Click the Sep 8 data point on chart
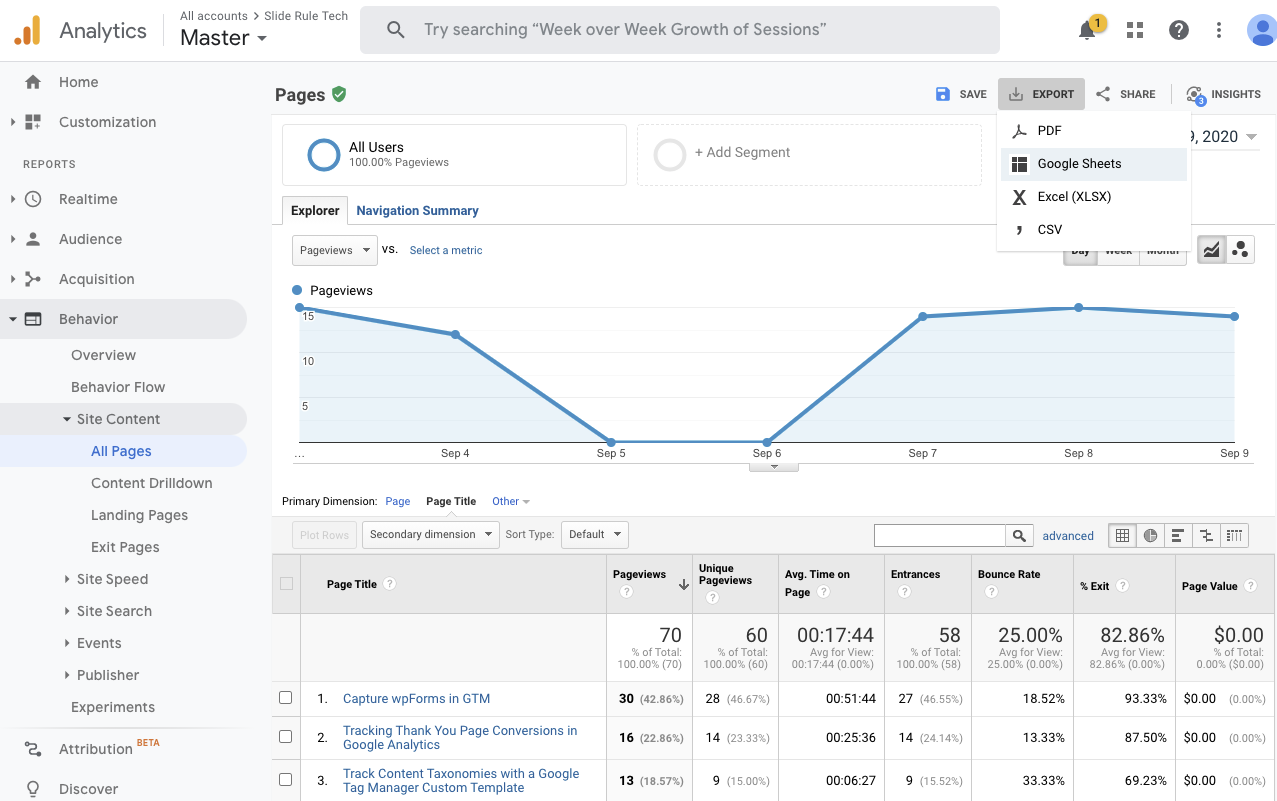The height and width of the screenshot is (801, 1277). pyautogui.click(x=1078, y=308)
